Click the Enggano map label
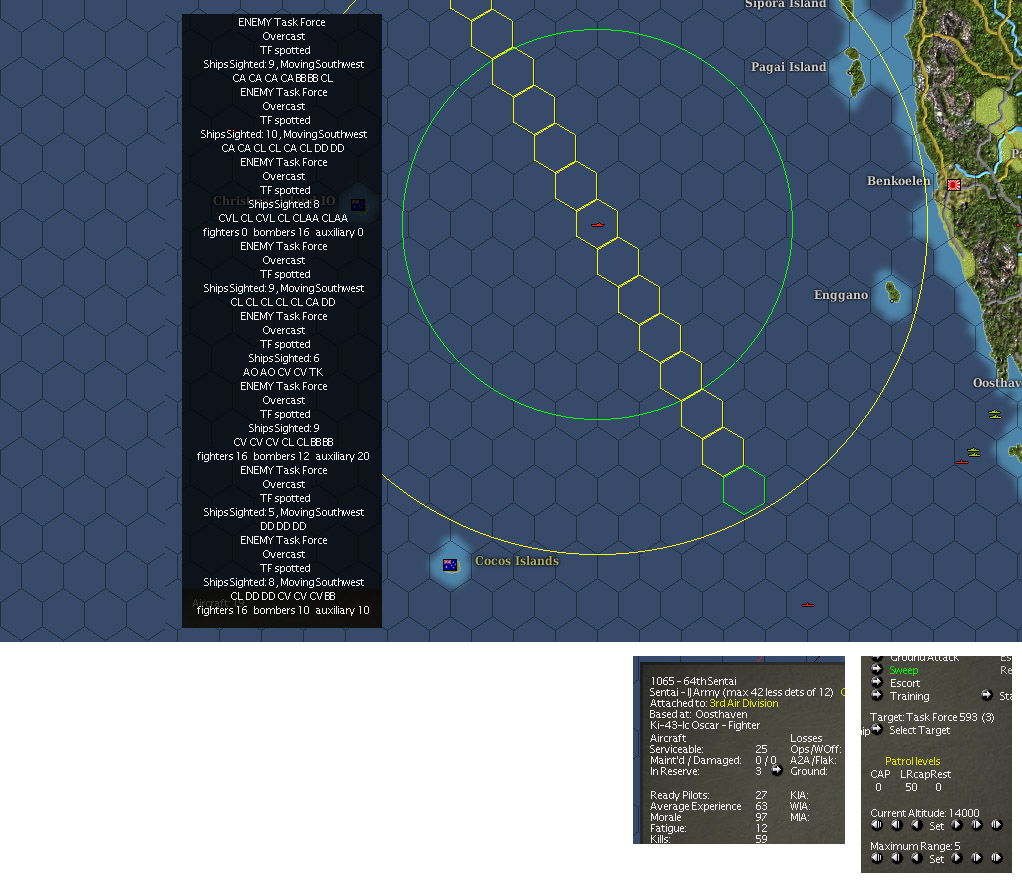Screen dimensions: 1022x891 coord(841,295)
